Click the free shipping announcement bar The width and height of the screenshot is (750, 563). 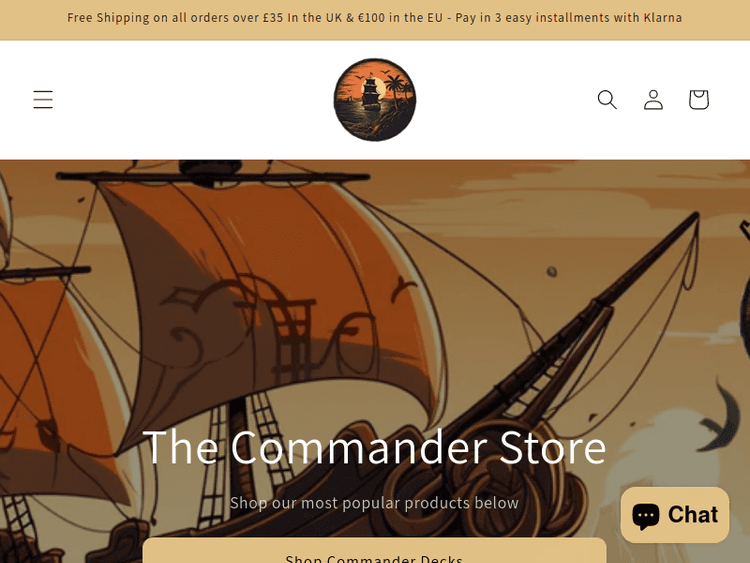[x=375, y=20]
